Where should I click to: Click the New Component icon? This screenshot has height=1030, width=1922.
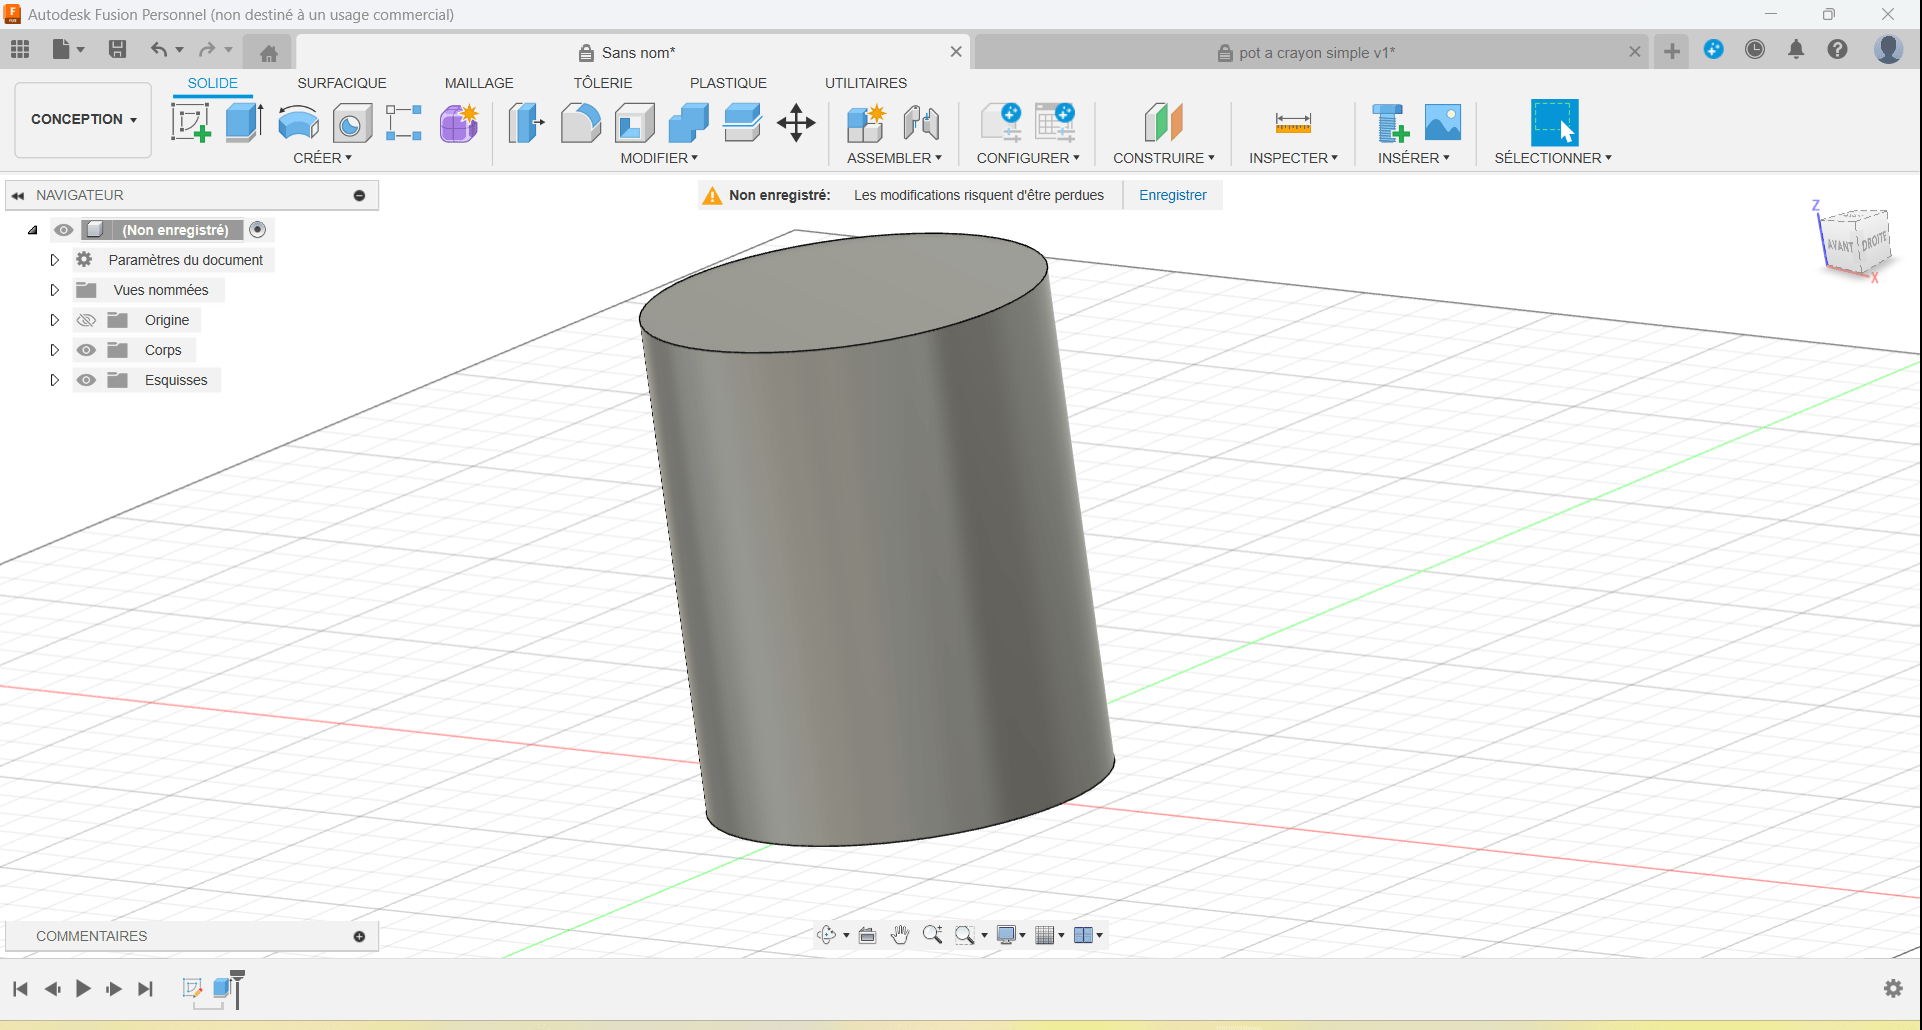(866, 123)
